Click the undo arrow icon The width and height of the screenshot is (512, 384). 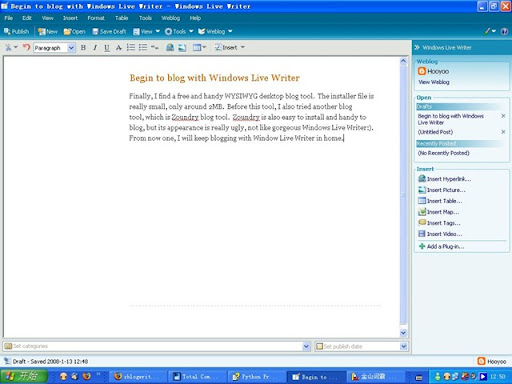[26, 47]
